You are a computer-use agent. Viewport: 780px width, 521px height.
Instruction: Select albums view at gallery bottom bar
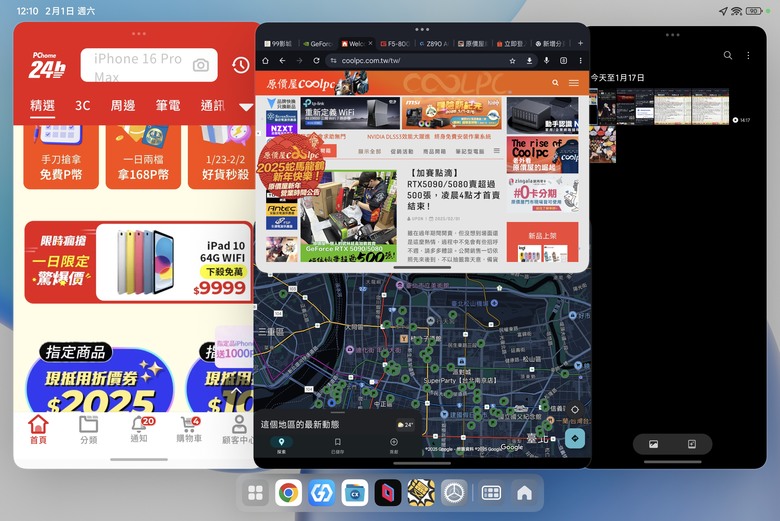(x=692, y=444)
